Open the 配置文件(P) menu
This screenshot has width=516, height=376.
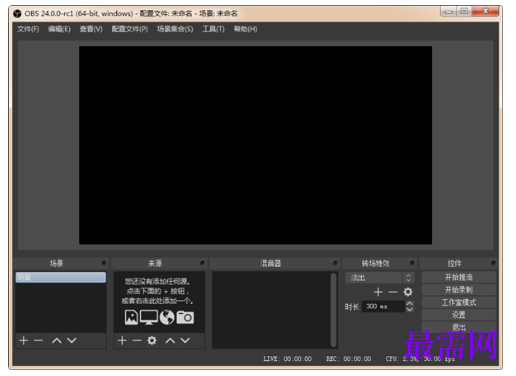tap(130, 29)
